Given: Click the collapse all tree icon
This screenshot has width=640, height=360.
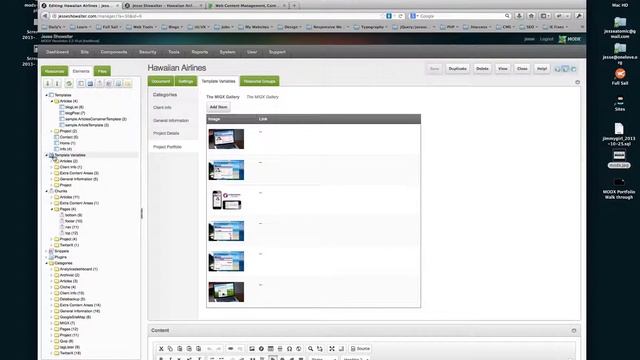Looking at the screenshot, I should 57,83.
